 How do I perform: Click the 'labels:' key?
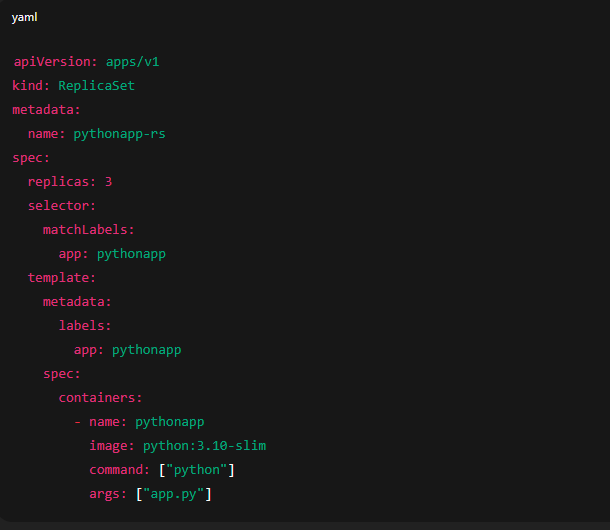tap(85, 326)
